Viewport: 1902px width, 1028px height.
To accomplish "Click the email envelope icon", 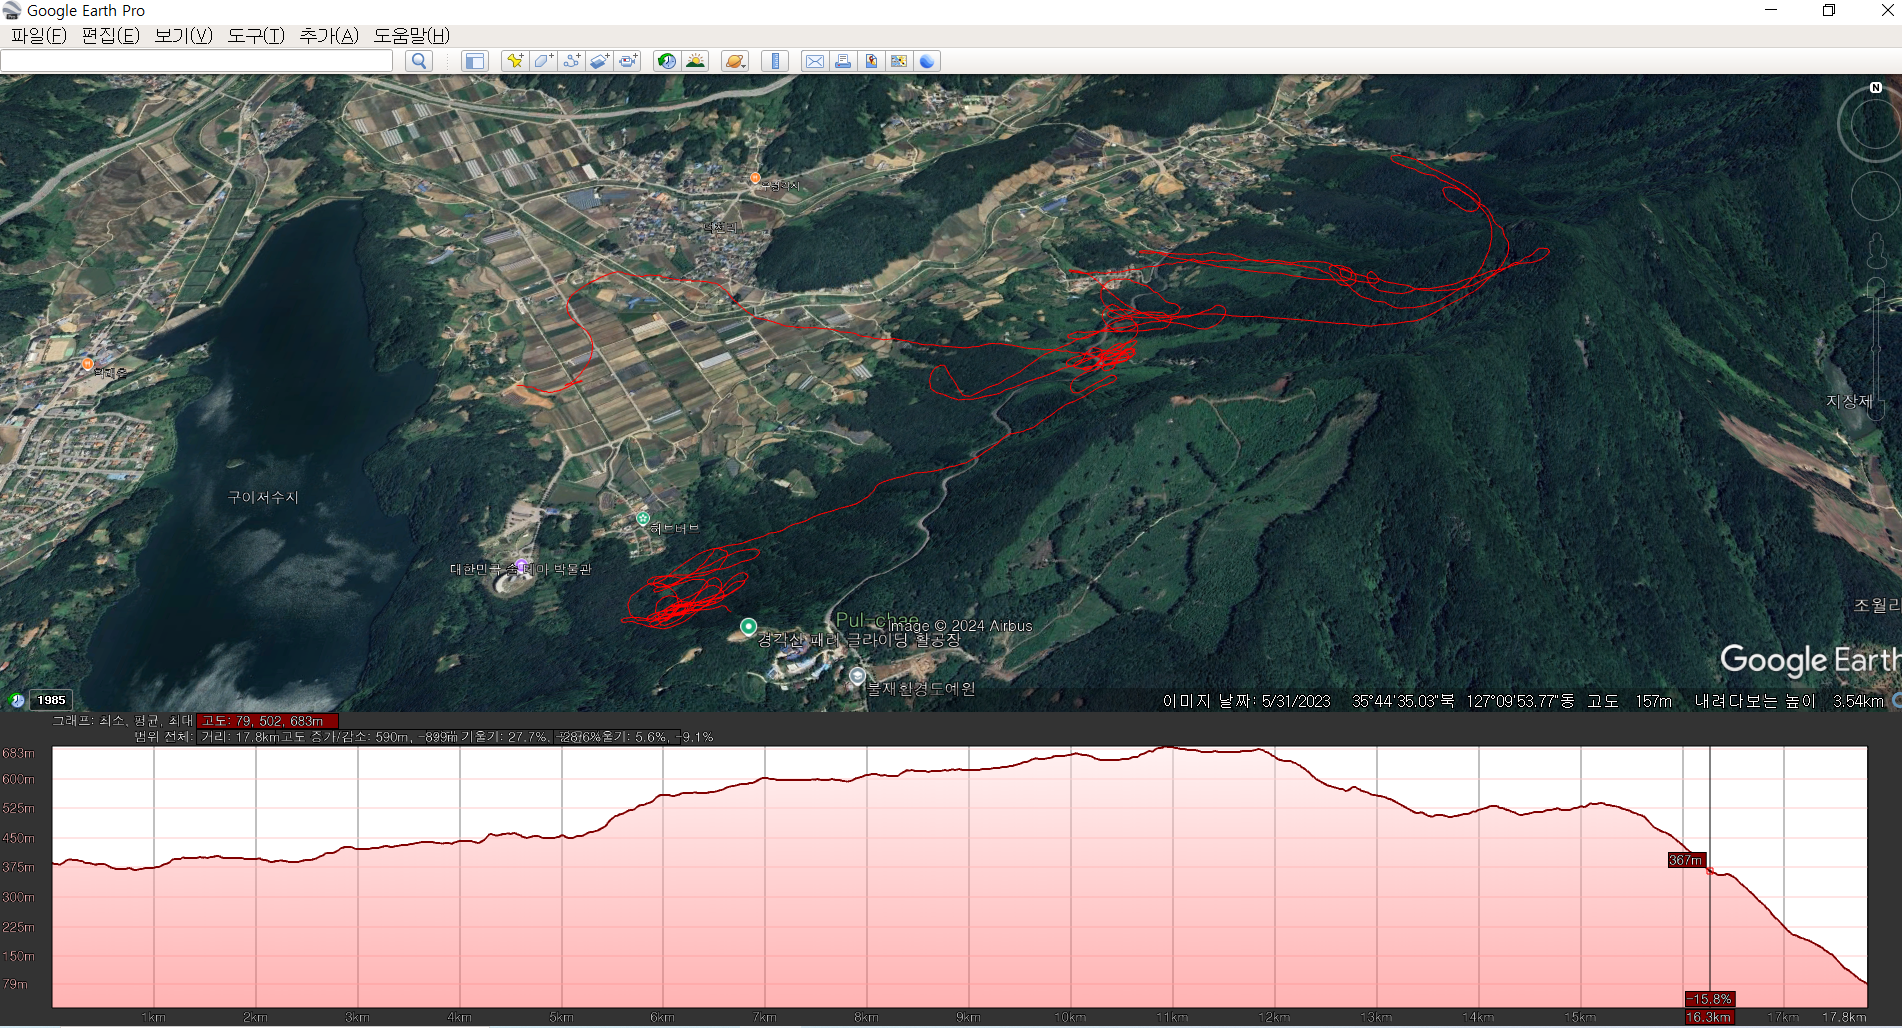I will 815,61.
